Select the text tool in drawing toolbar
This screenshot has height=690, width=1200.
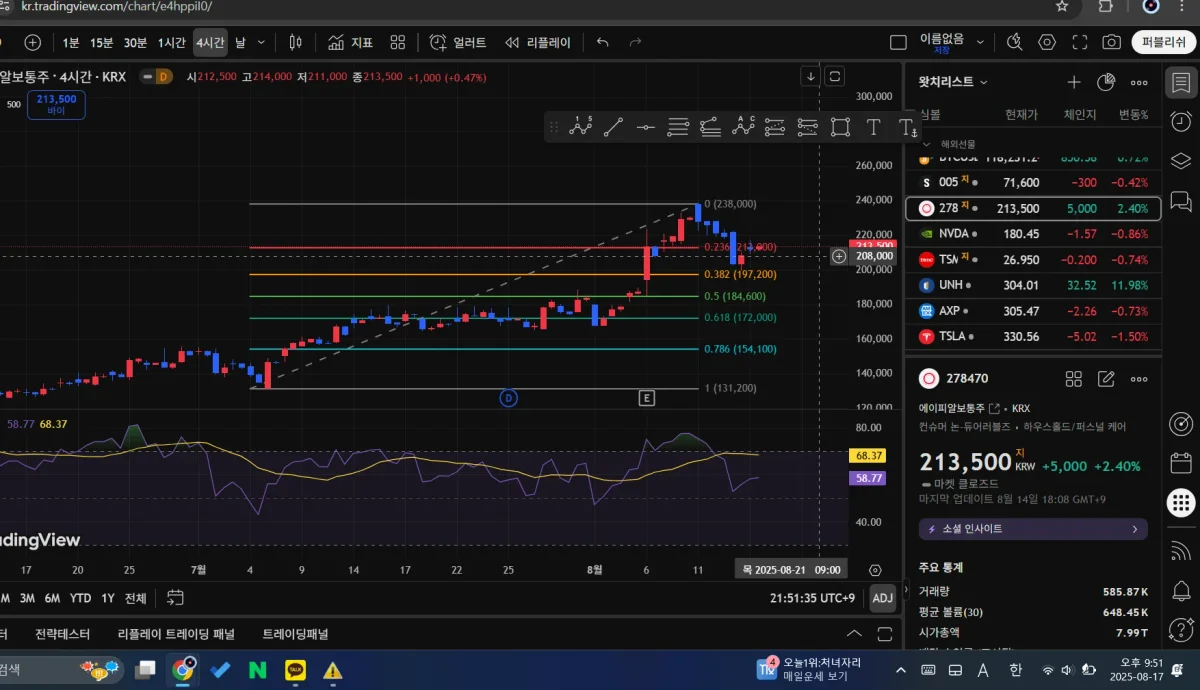873,127
